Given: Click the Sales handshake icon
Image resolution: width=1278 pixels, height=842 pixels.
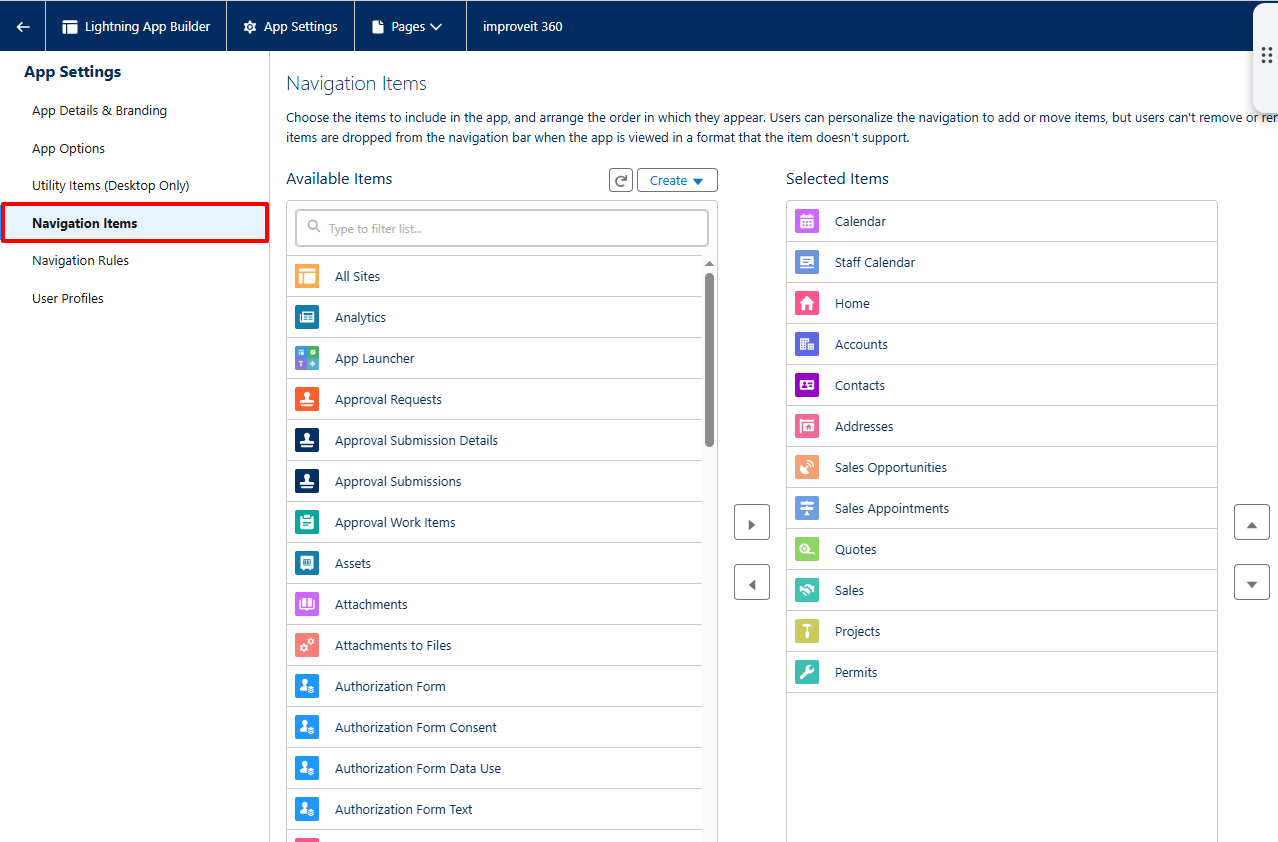Looking at the screenshot, I should 807,590.
